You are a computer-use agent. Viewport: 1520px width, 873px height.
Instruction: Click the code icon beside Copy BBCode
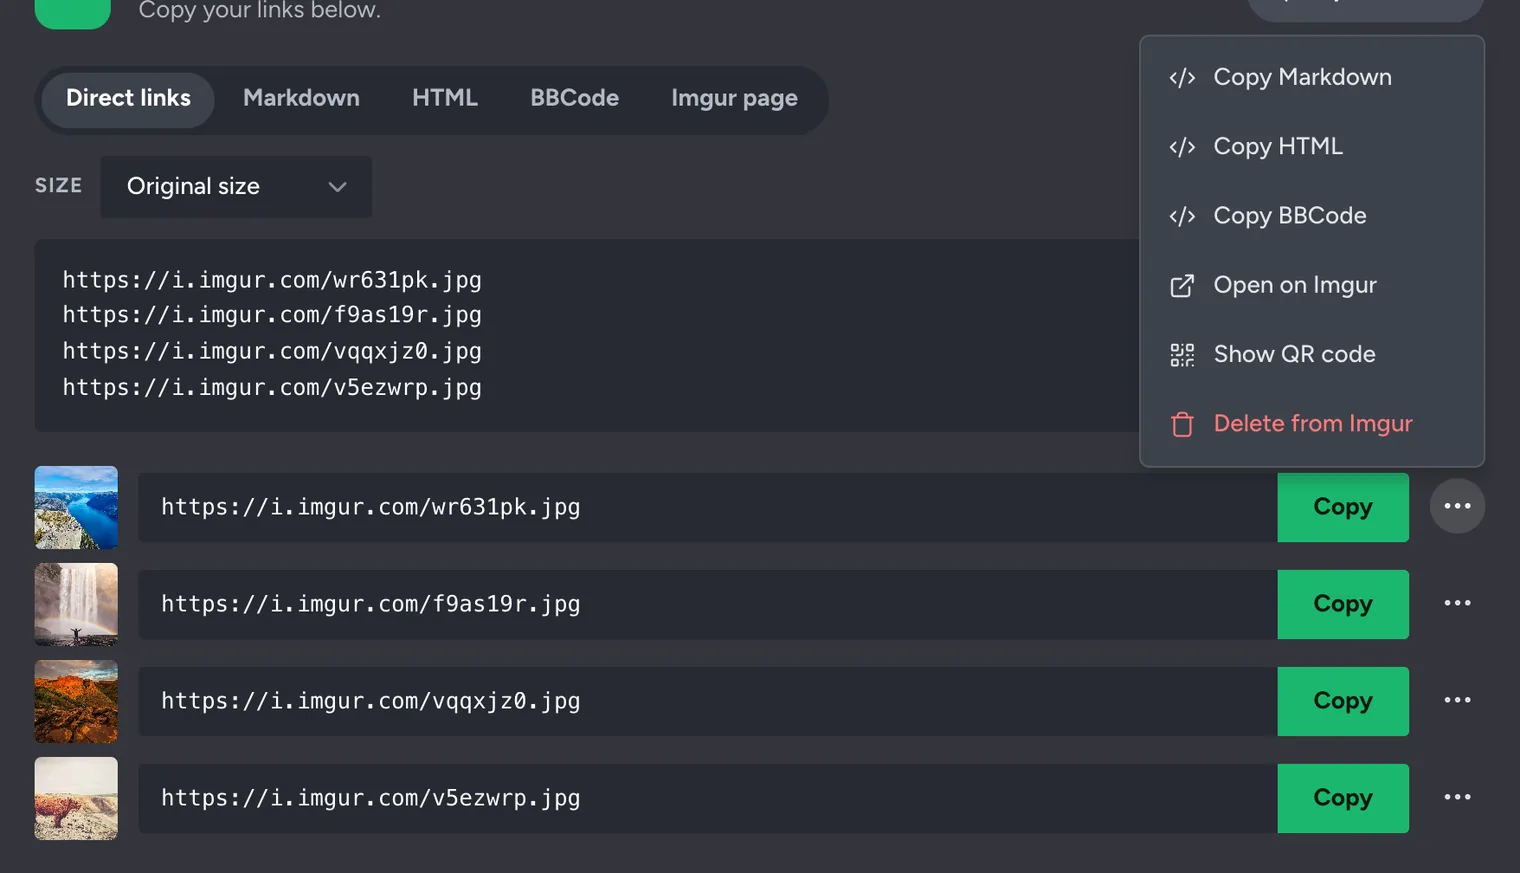point(1182,216)
